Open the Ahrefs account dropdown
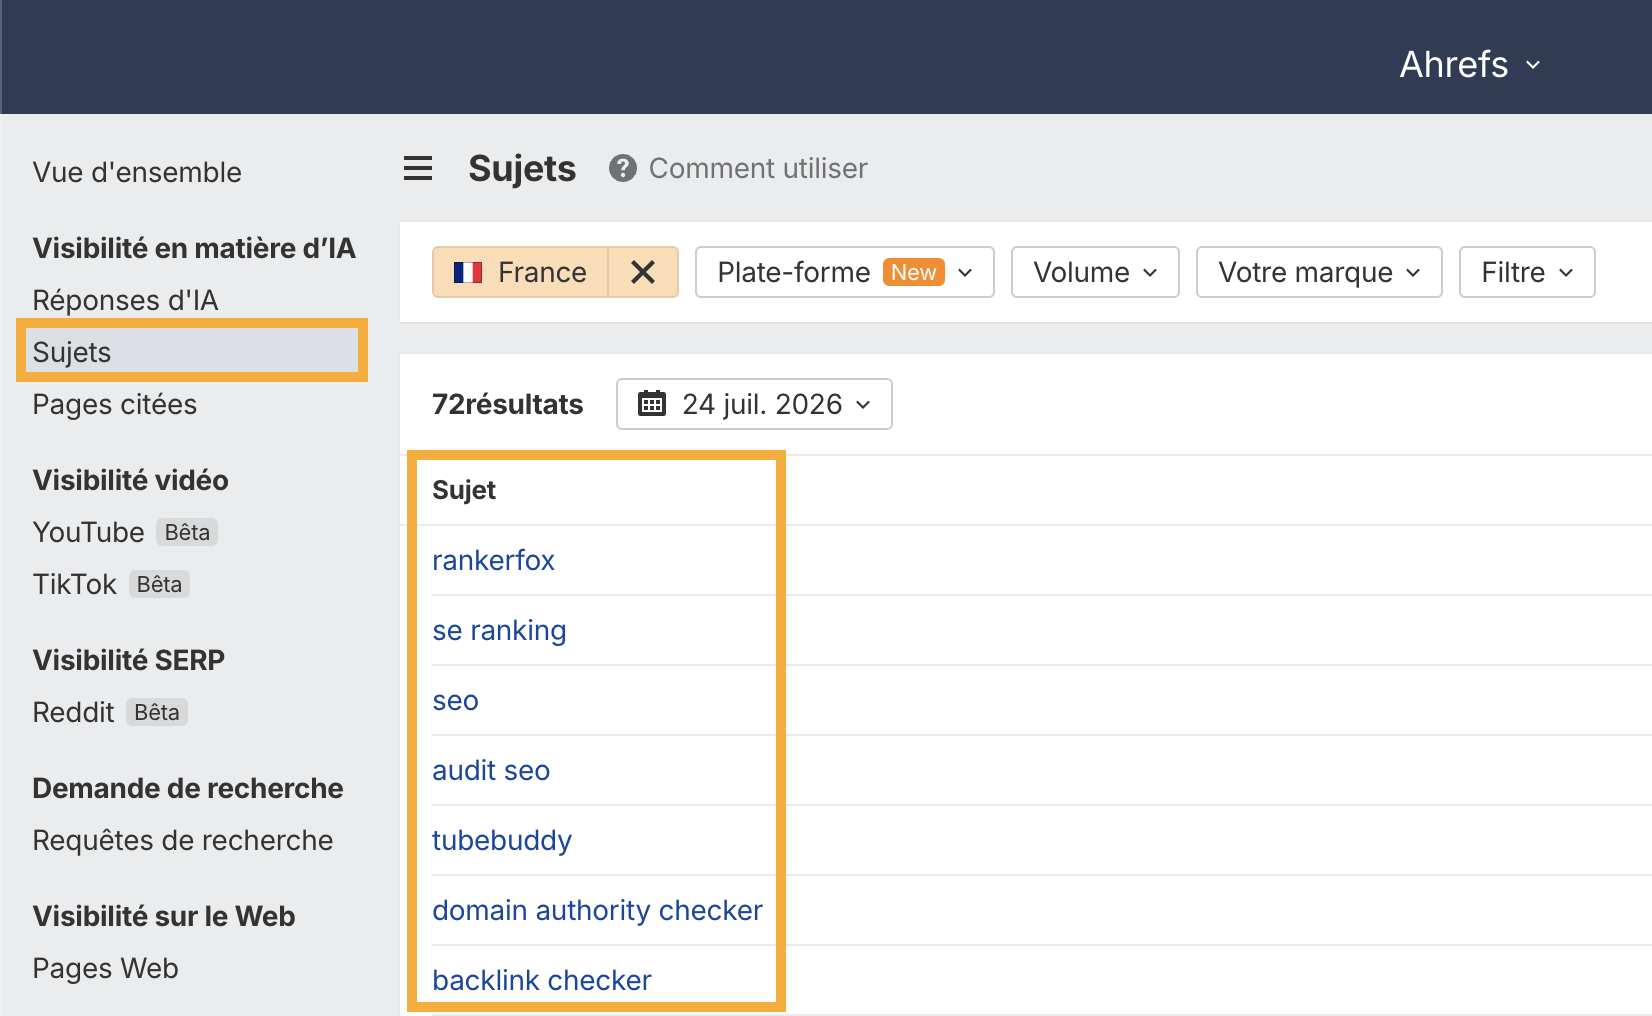Image resolution: width=1652 pixels, height=1016 pixels. coord(1469,65)
